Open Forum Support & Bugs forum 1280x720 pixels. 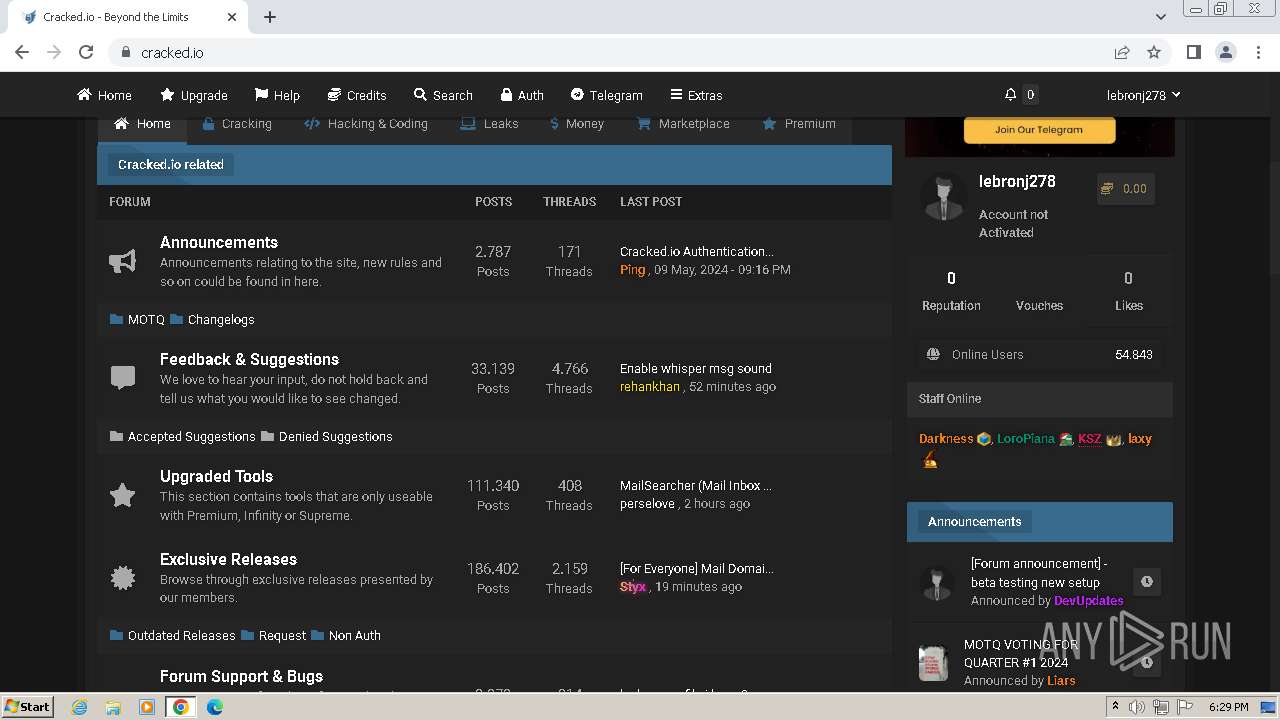(x=241, y=676)
